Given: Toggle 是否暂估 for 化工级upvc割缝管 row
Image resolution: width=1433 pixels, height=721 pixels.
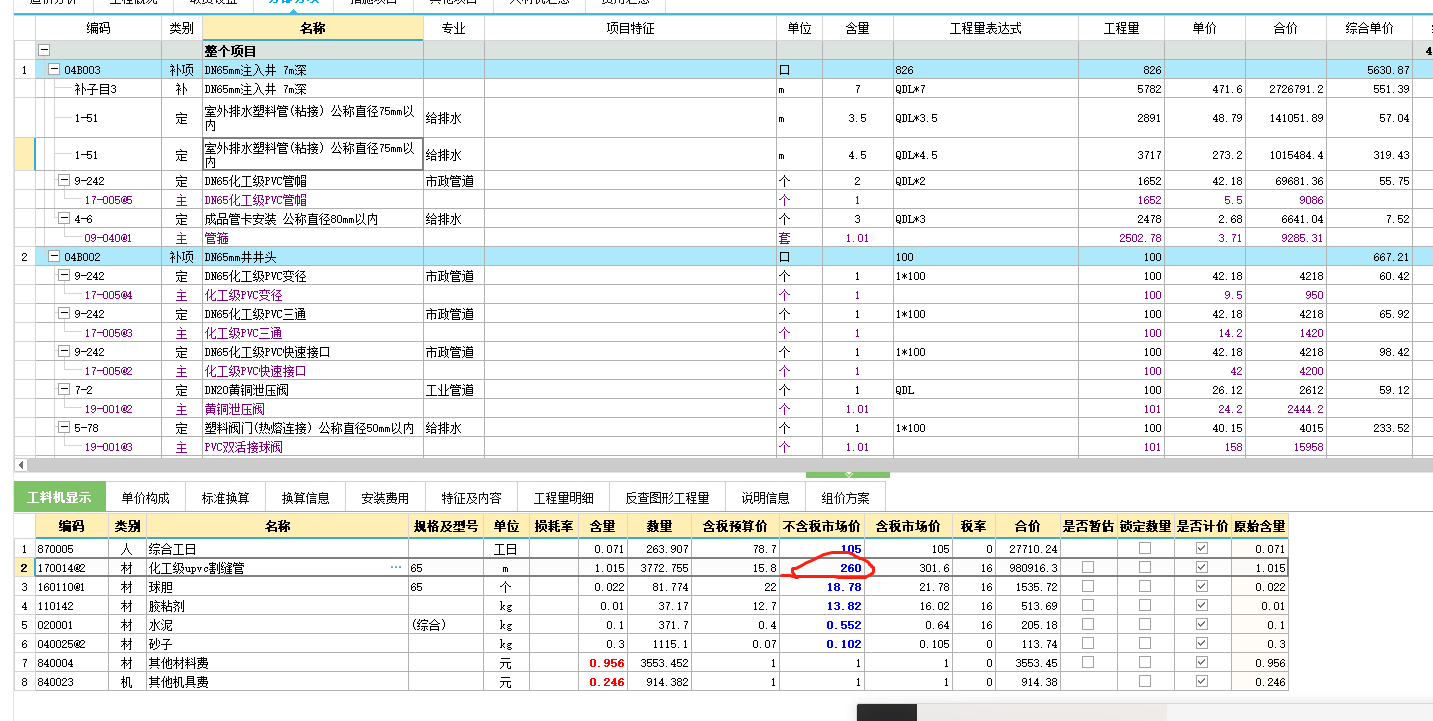Looking at the screenshot, I should click(x=1088, y=567).
